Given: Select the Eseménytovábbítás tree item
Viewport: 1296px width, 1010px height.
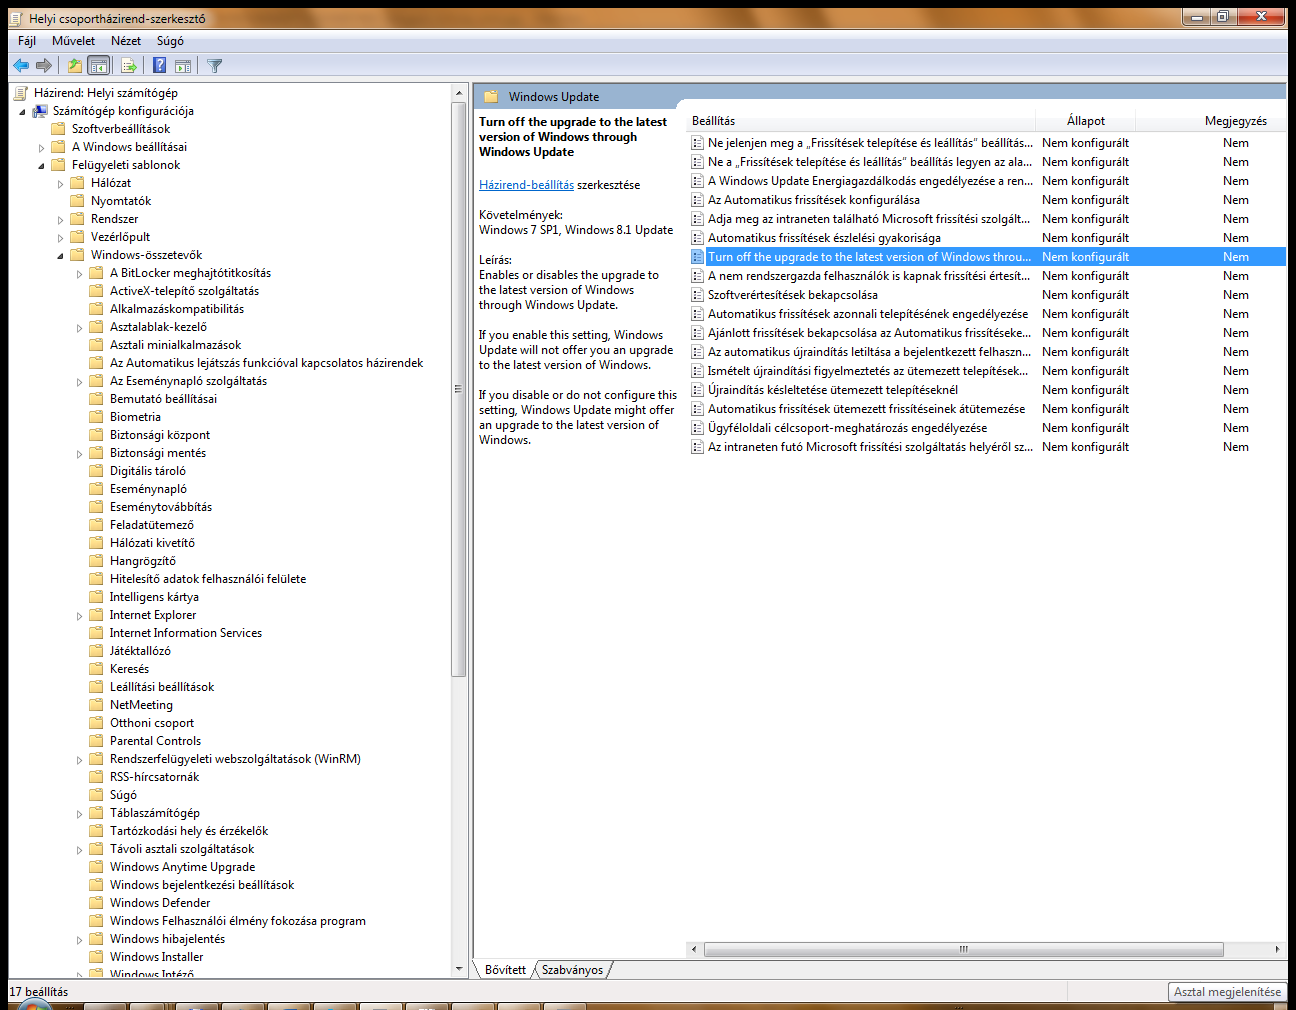Looking at the screenshot, I should (161, 507).
